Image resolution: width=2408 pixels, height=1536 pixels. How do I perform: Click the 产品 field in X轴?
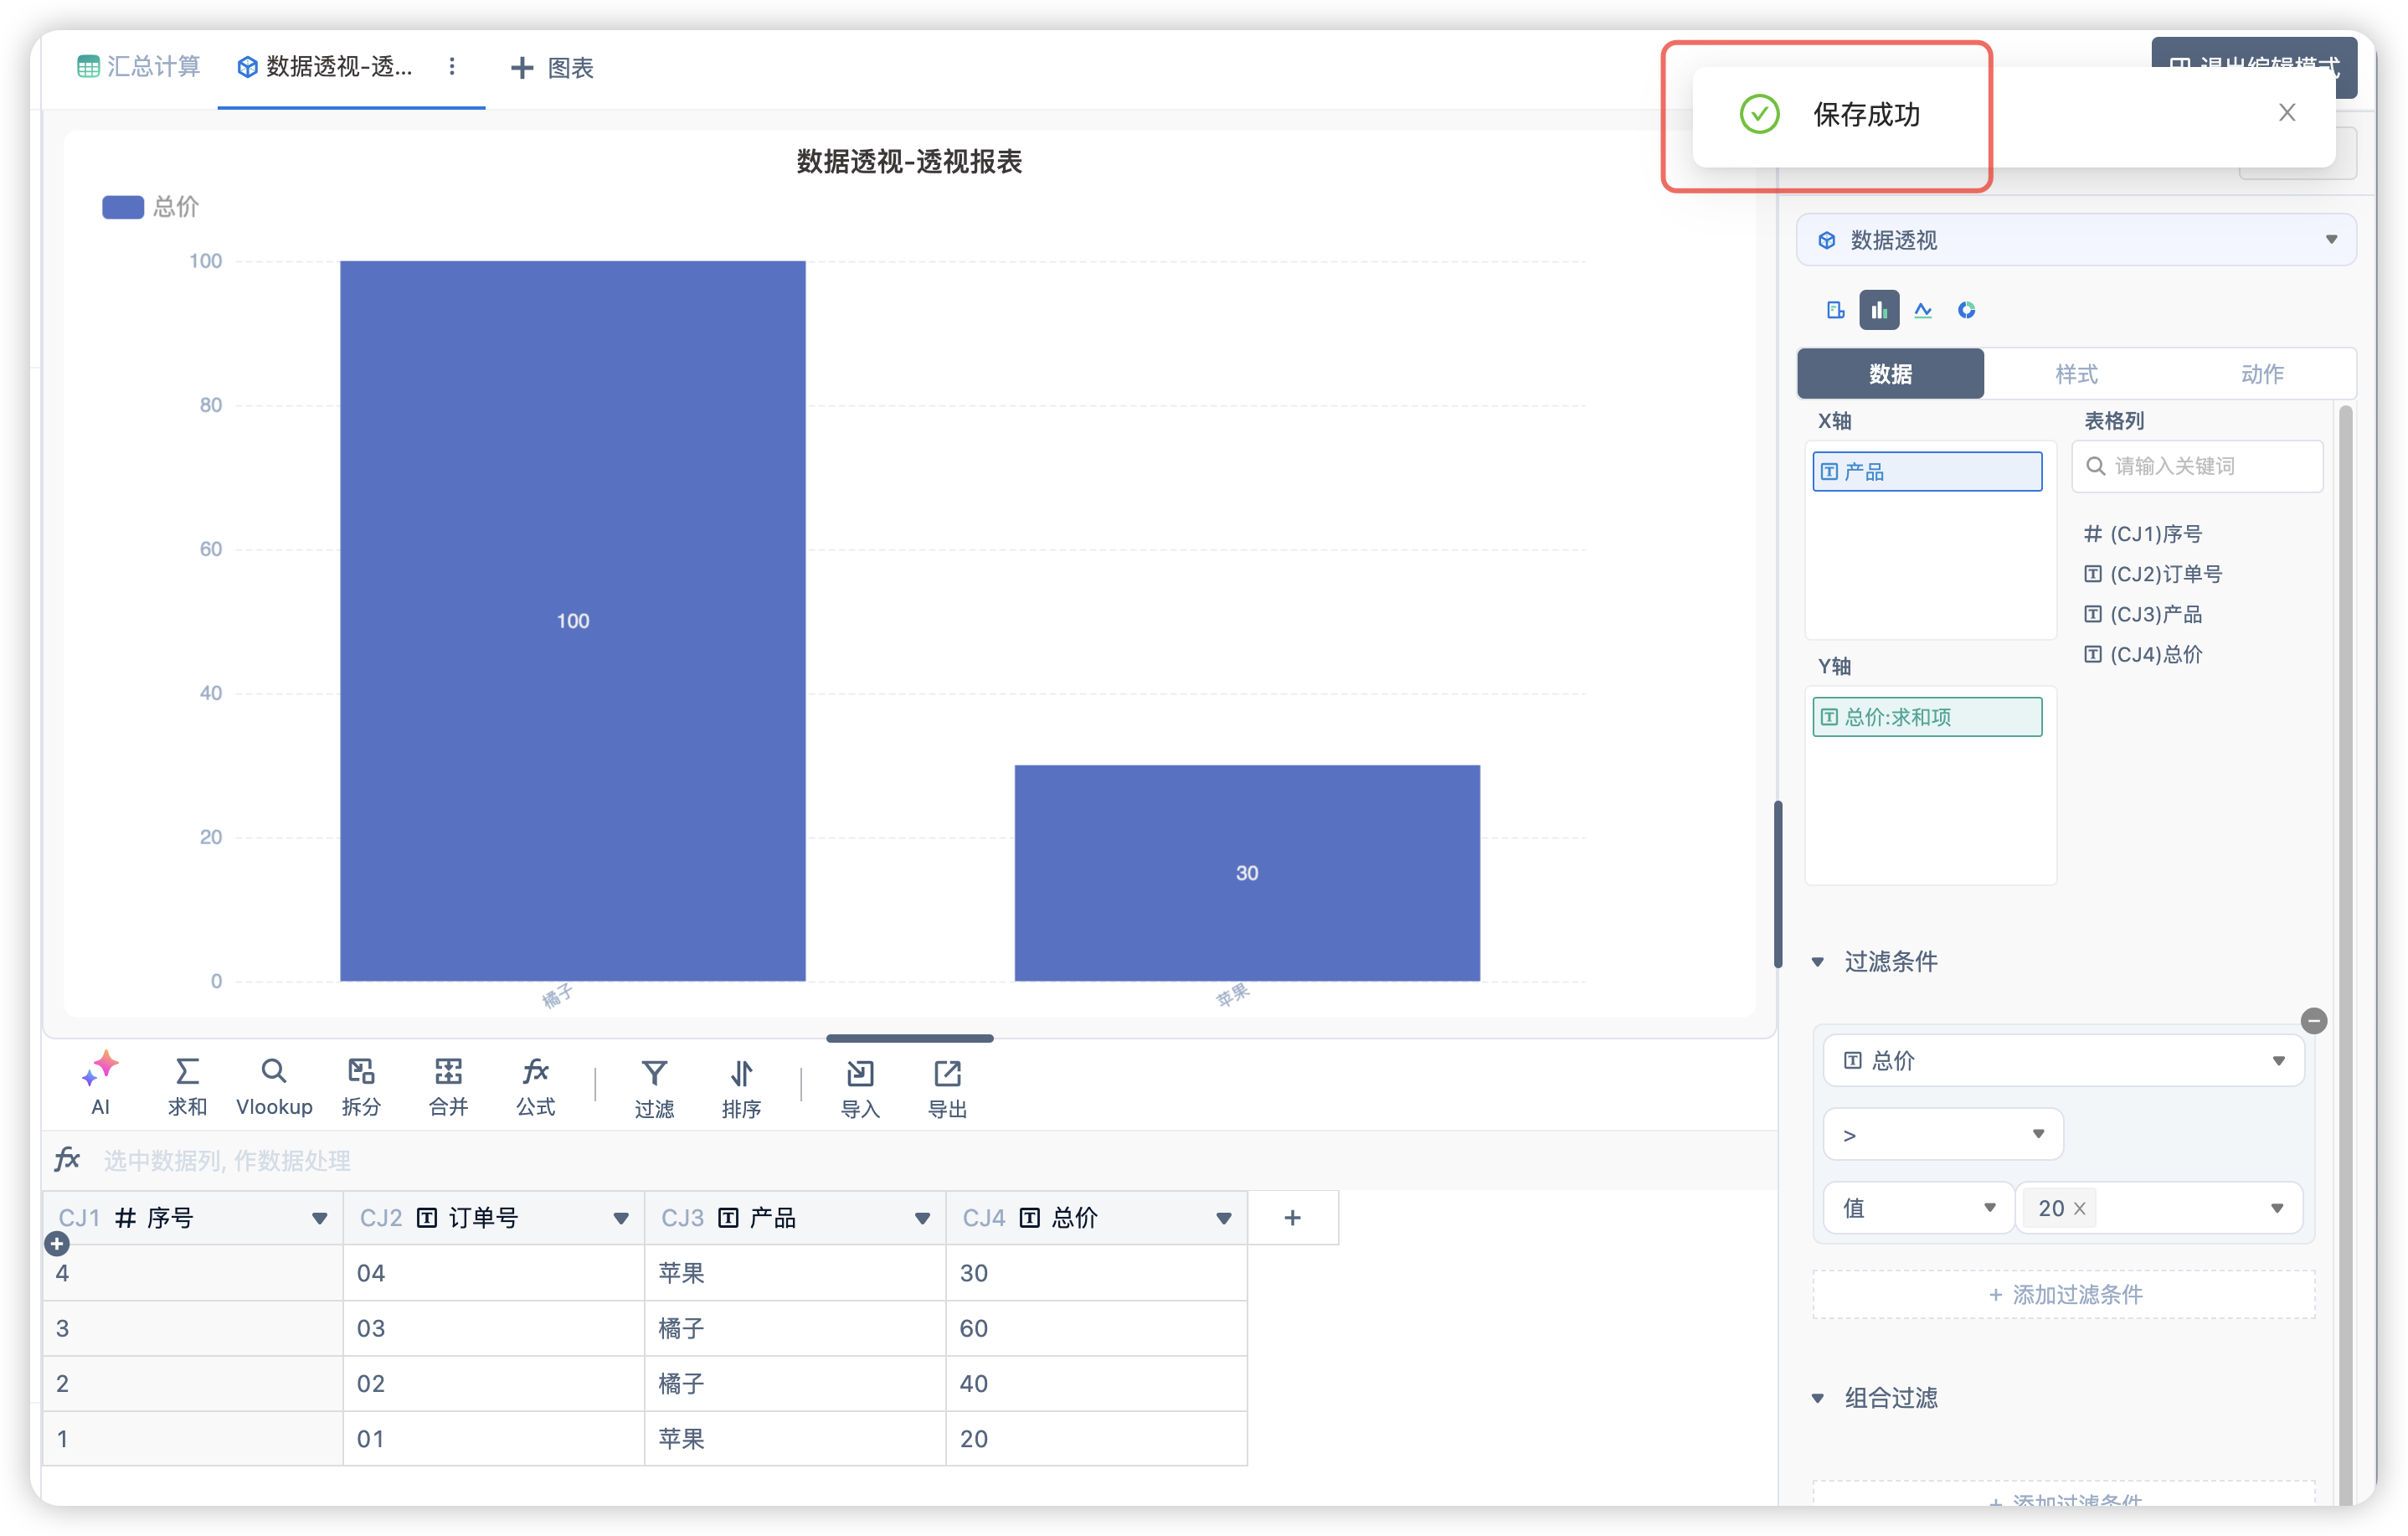pyautogui.click(x=1927, y=471)
